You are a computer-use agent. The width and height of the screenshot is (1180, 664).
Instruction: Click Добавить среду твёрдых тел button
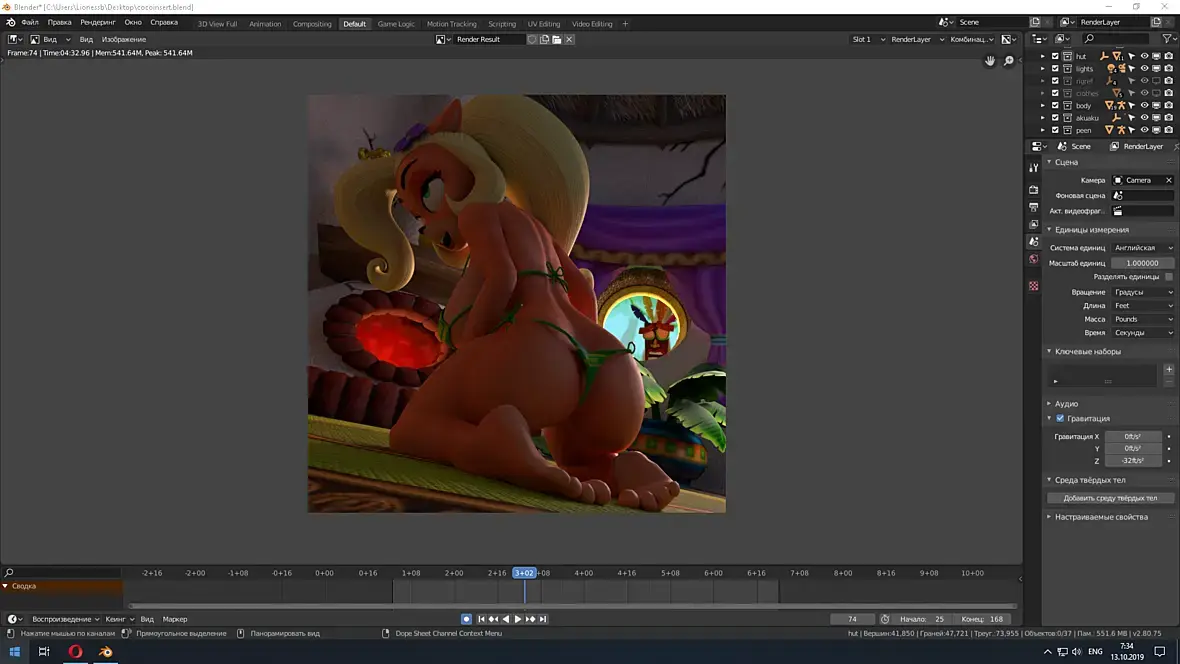coord(1110,498)
